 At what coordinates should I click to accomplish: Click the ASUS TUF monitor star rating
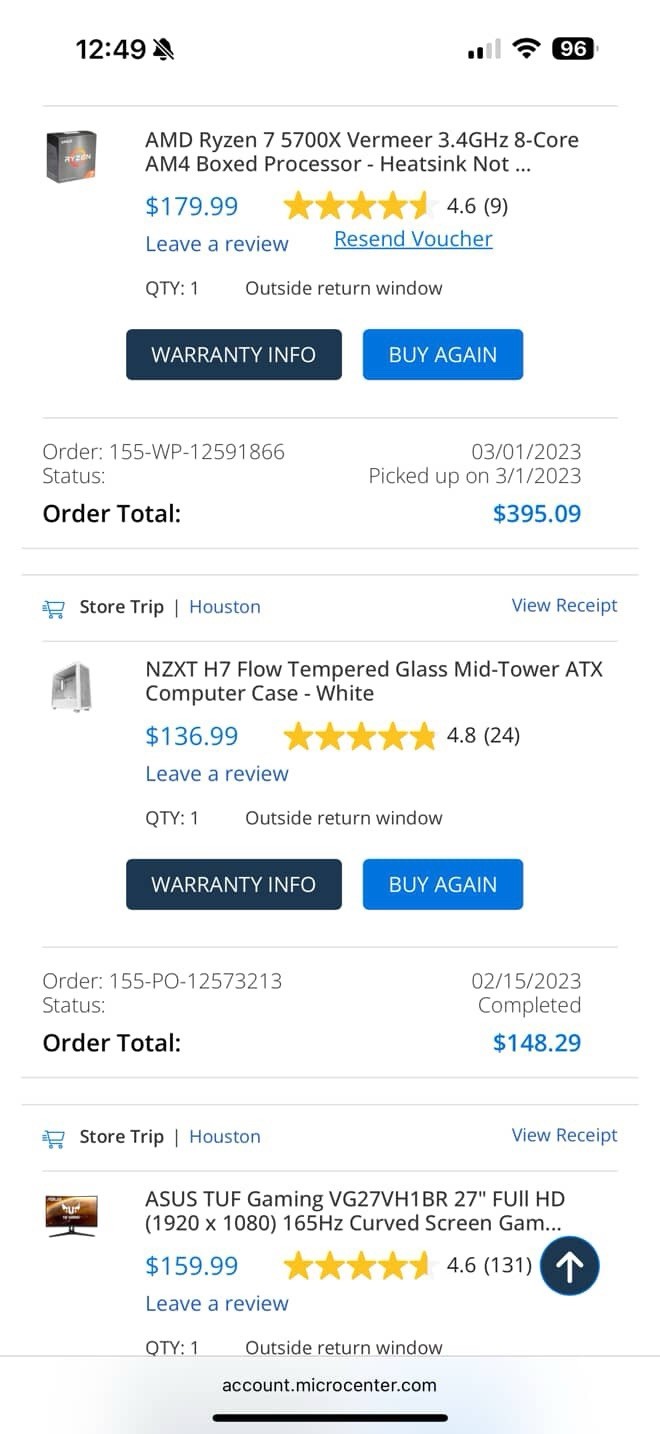[x=357, y=1266]
